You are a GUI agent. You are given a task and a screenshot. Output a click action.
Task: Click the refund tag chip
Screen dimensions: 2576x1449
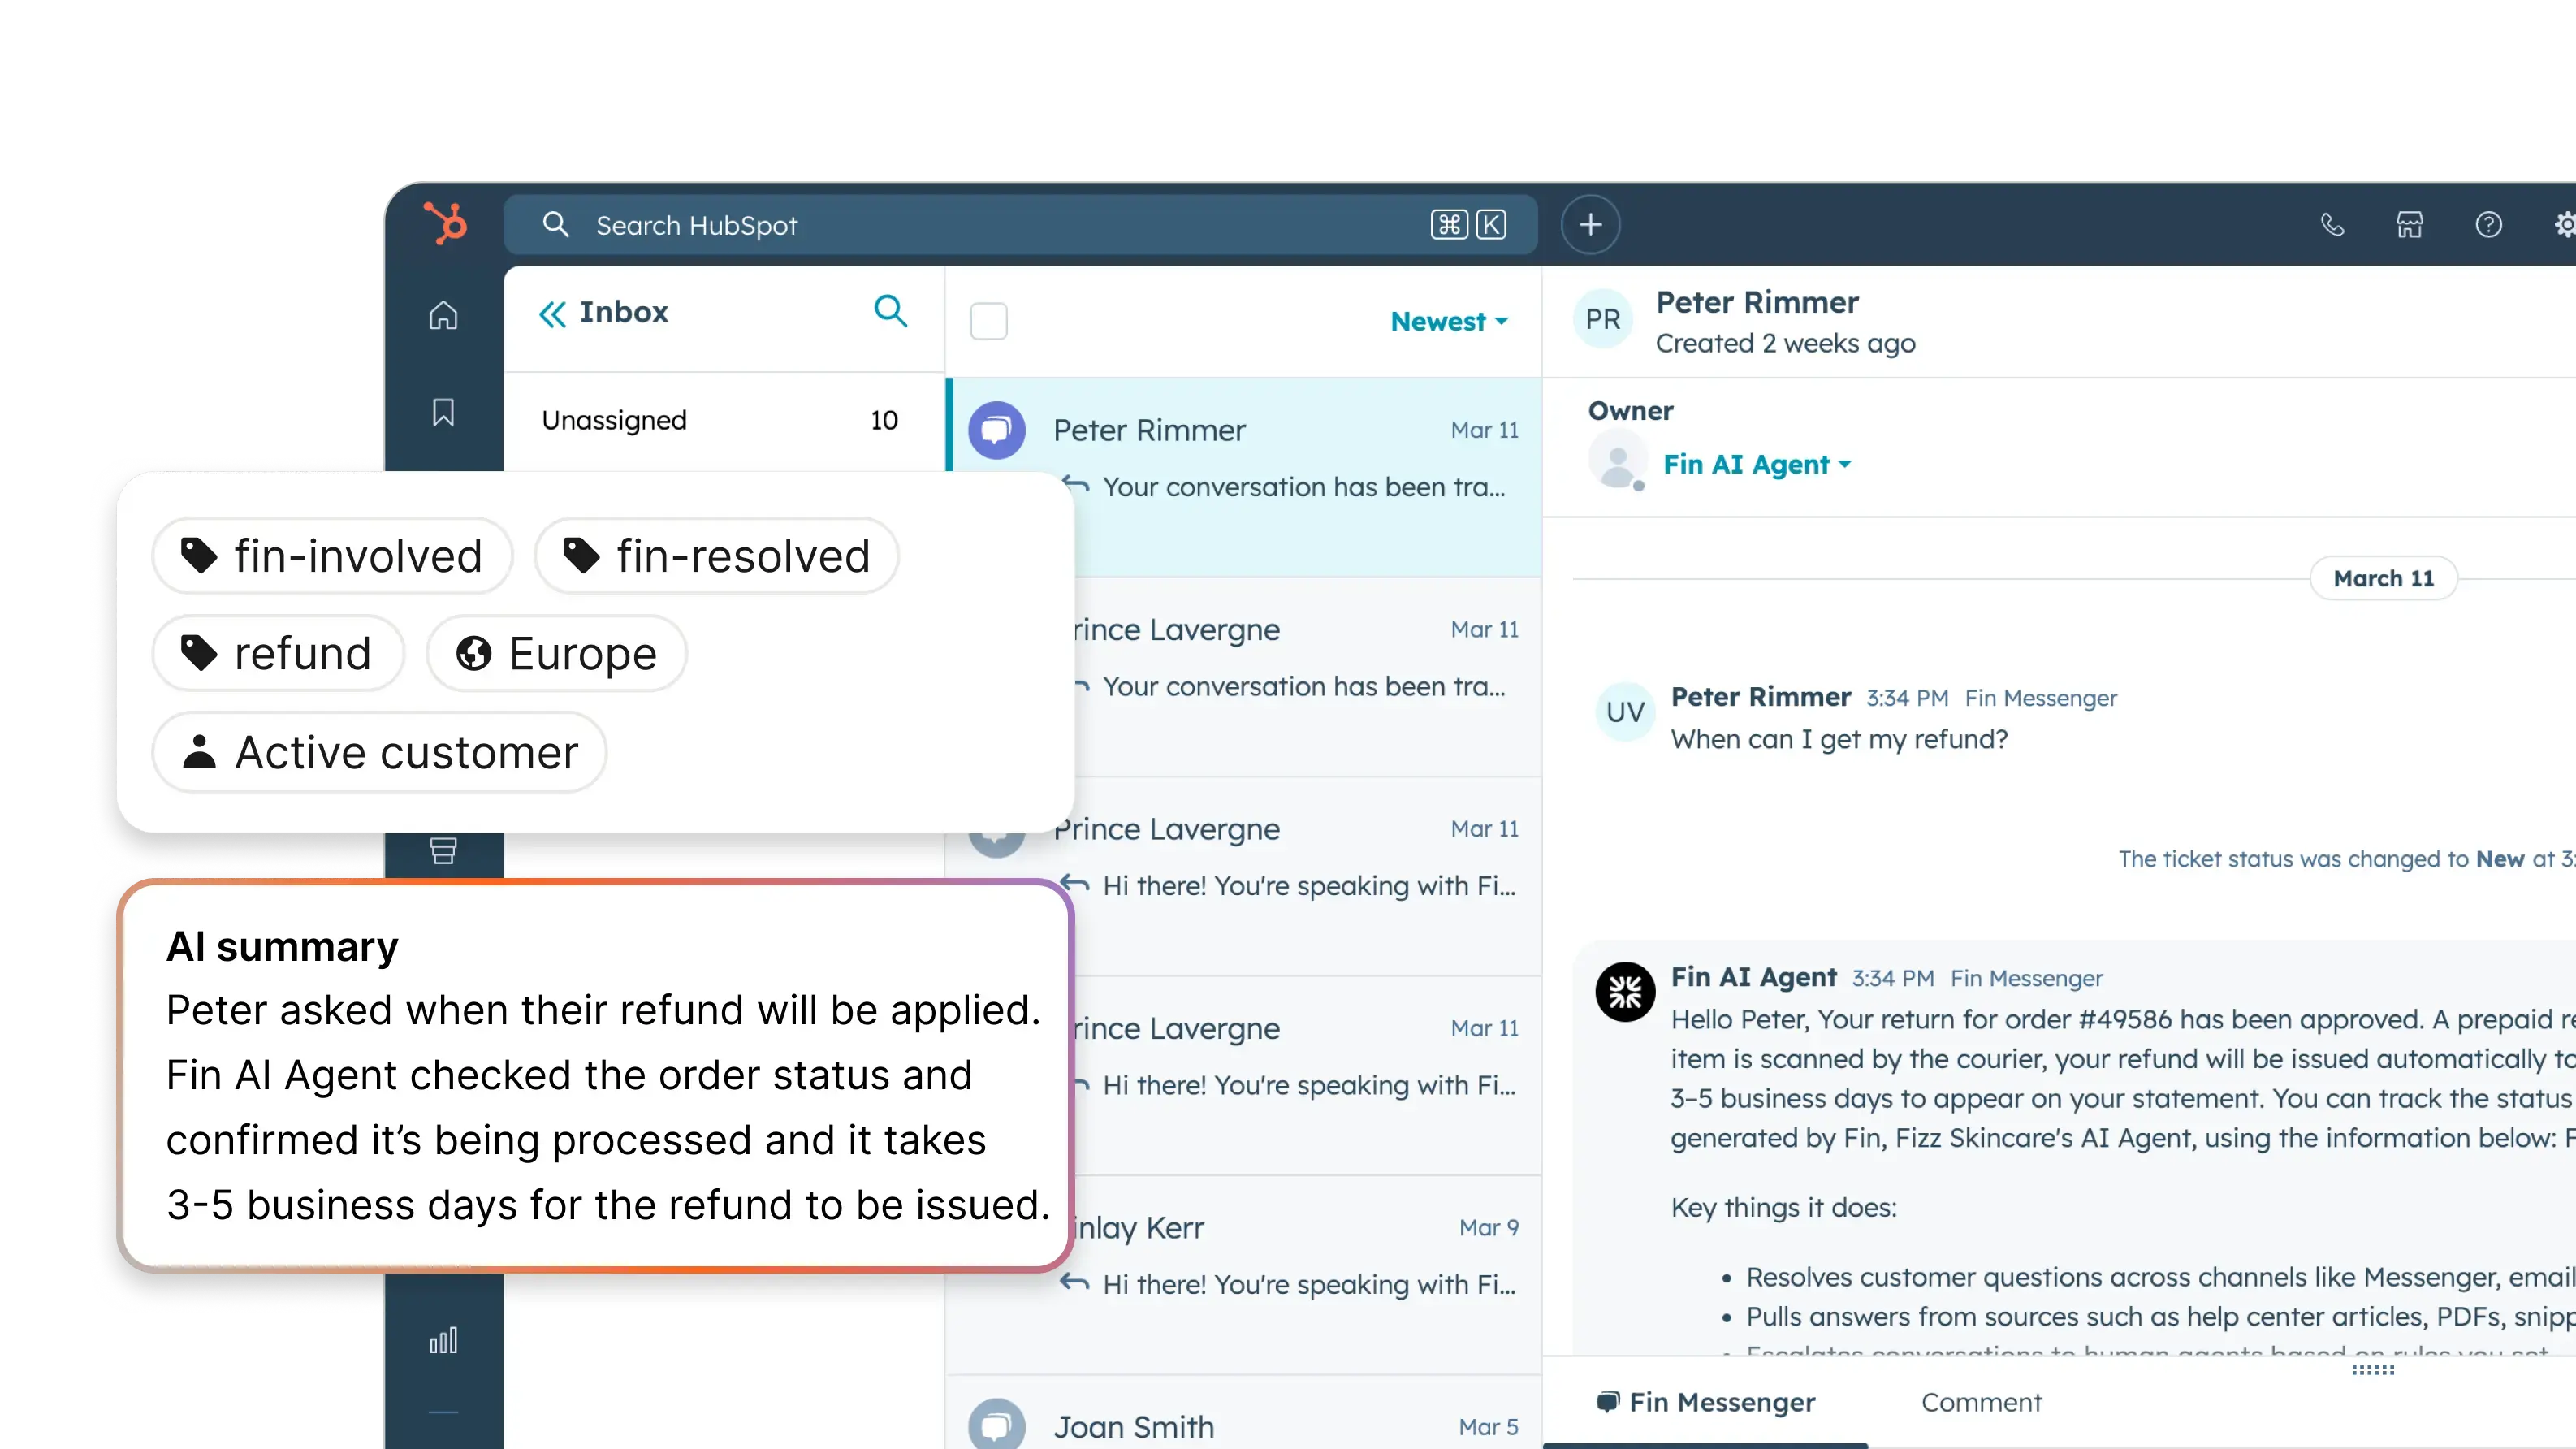click(278, 653)
